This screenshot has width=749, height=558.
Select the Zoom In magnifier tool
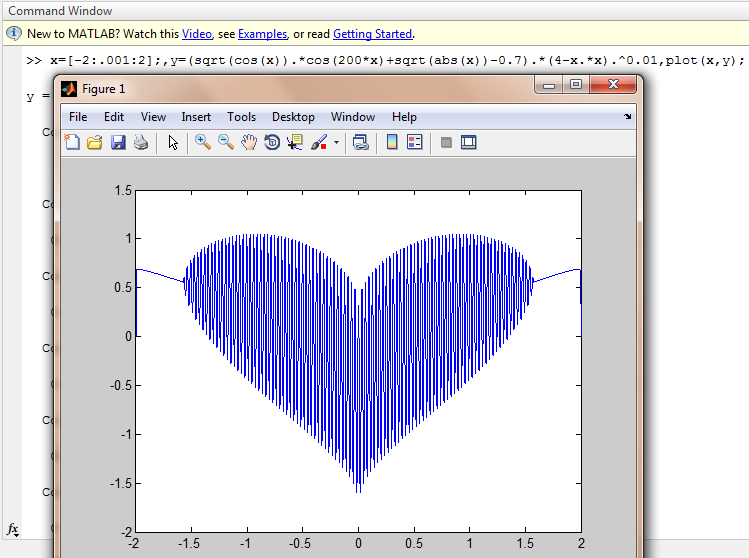[x=203, y=143]
